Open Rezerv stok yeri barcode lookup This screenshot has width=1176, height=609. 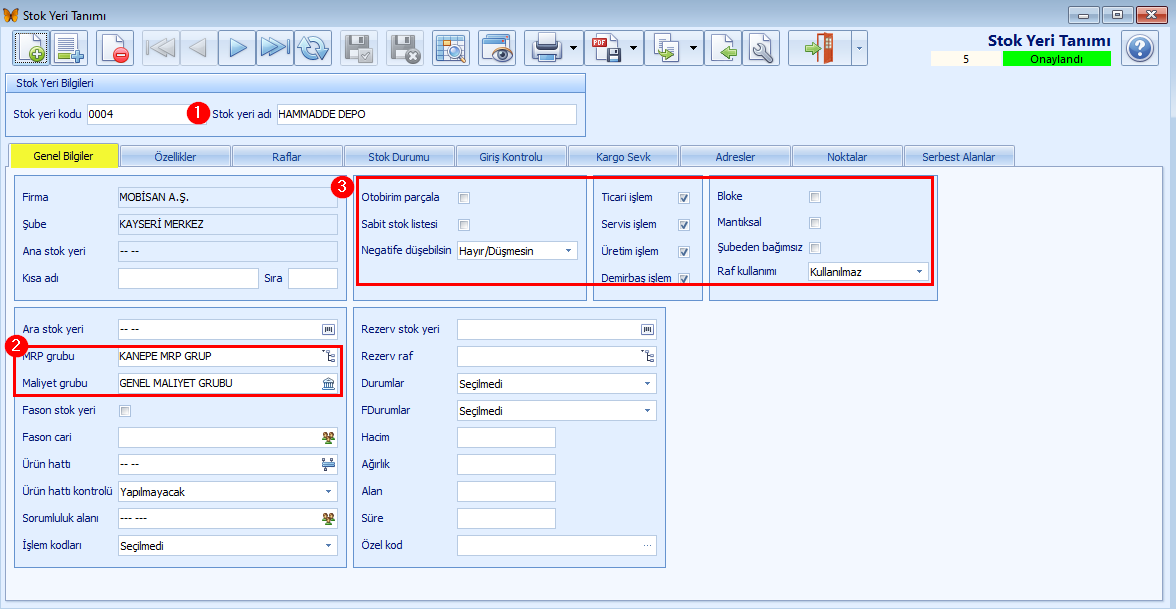[x=647, y=329]
